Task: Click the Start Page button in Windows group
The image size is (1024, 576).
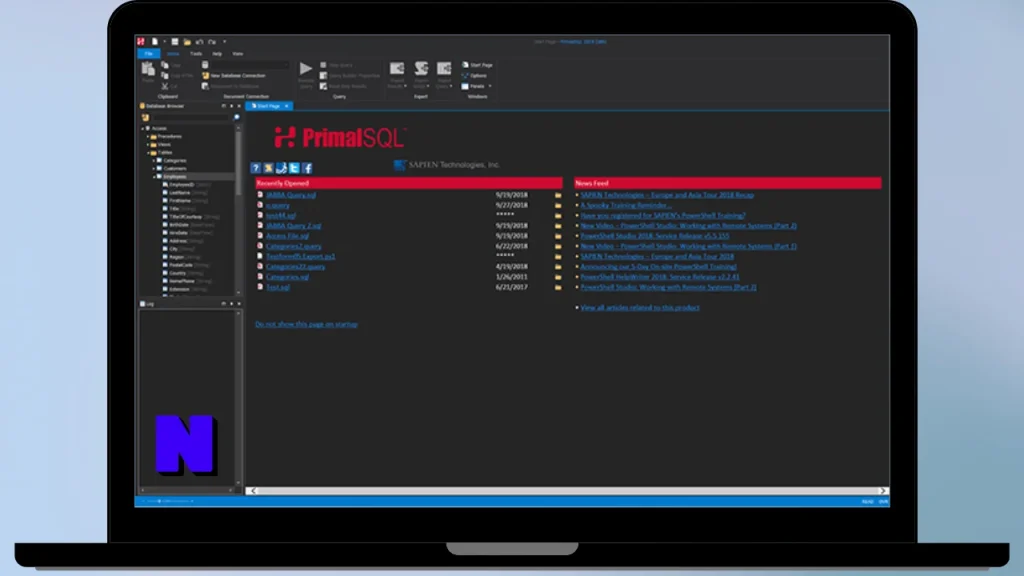Action: pyautogui.click(x=477, y=65)
